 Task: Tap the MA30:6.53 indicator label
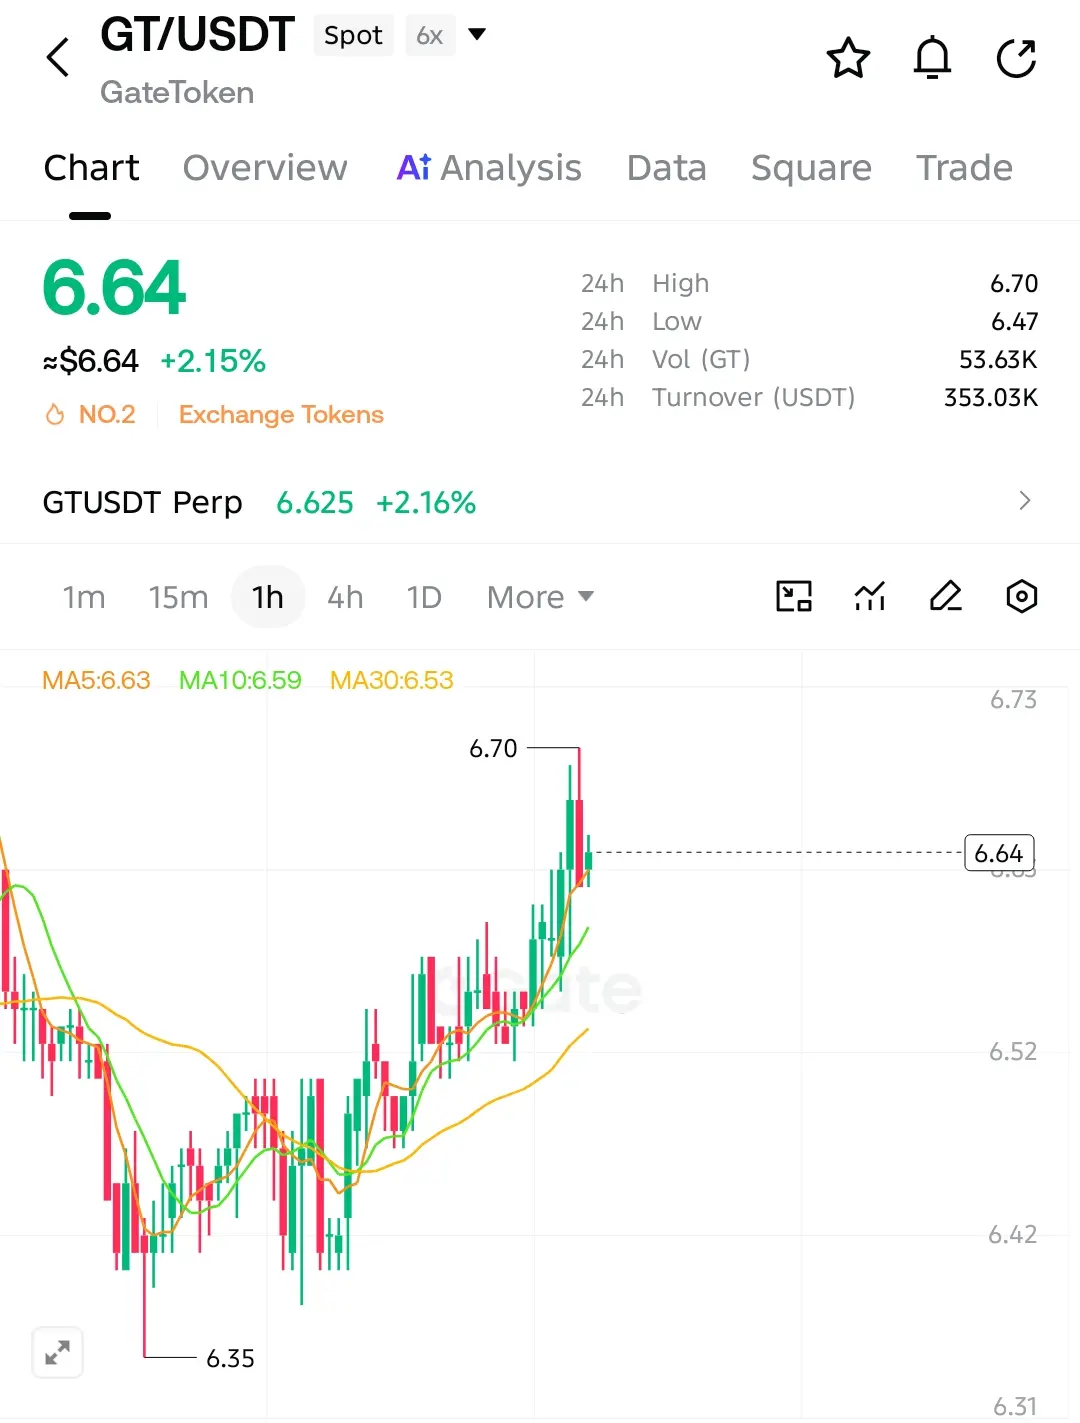pyautogui.click(x=392, y=680)
